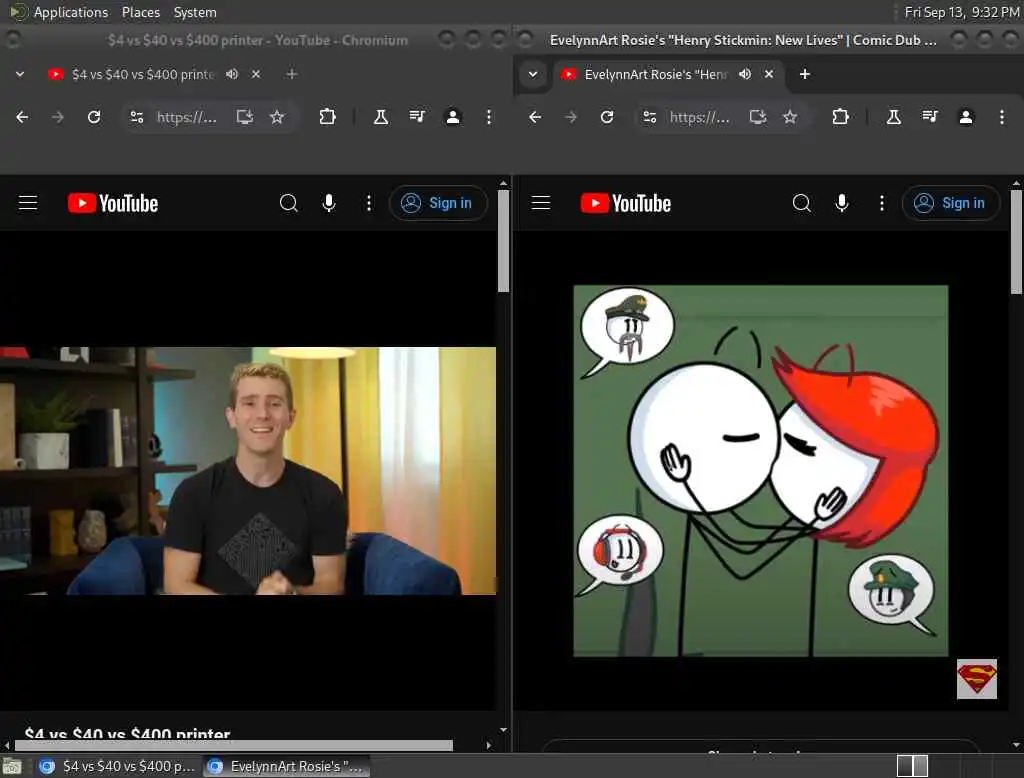
Task: Open Chrome Labs flask in right window
Action: coord(894,117)
